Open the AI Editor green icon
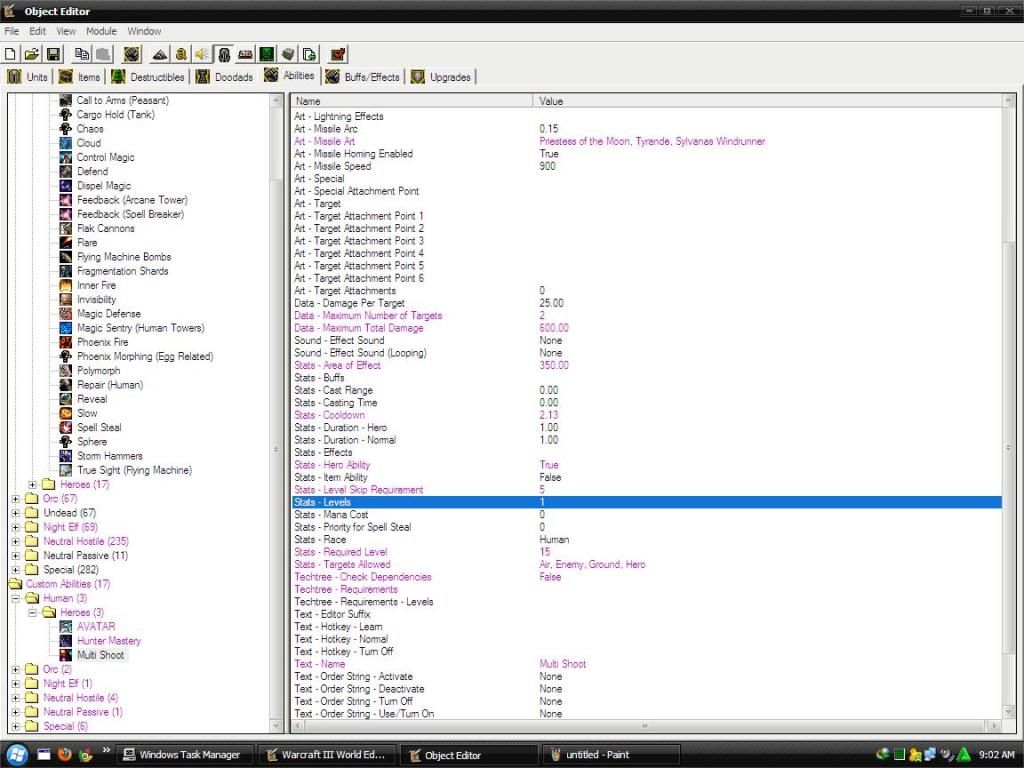The height and width of the screenshot is (768, 1024). click(x=266, y=54)
